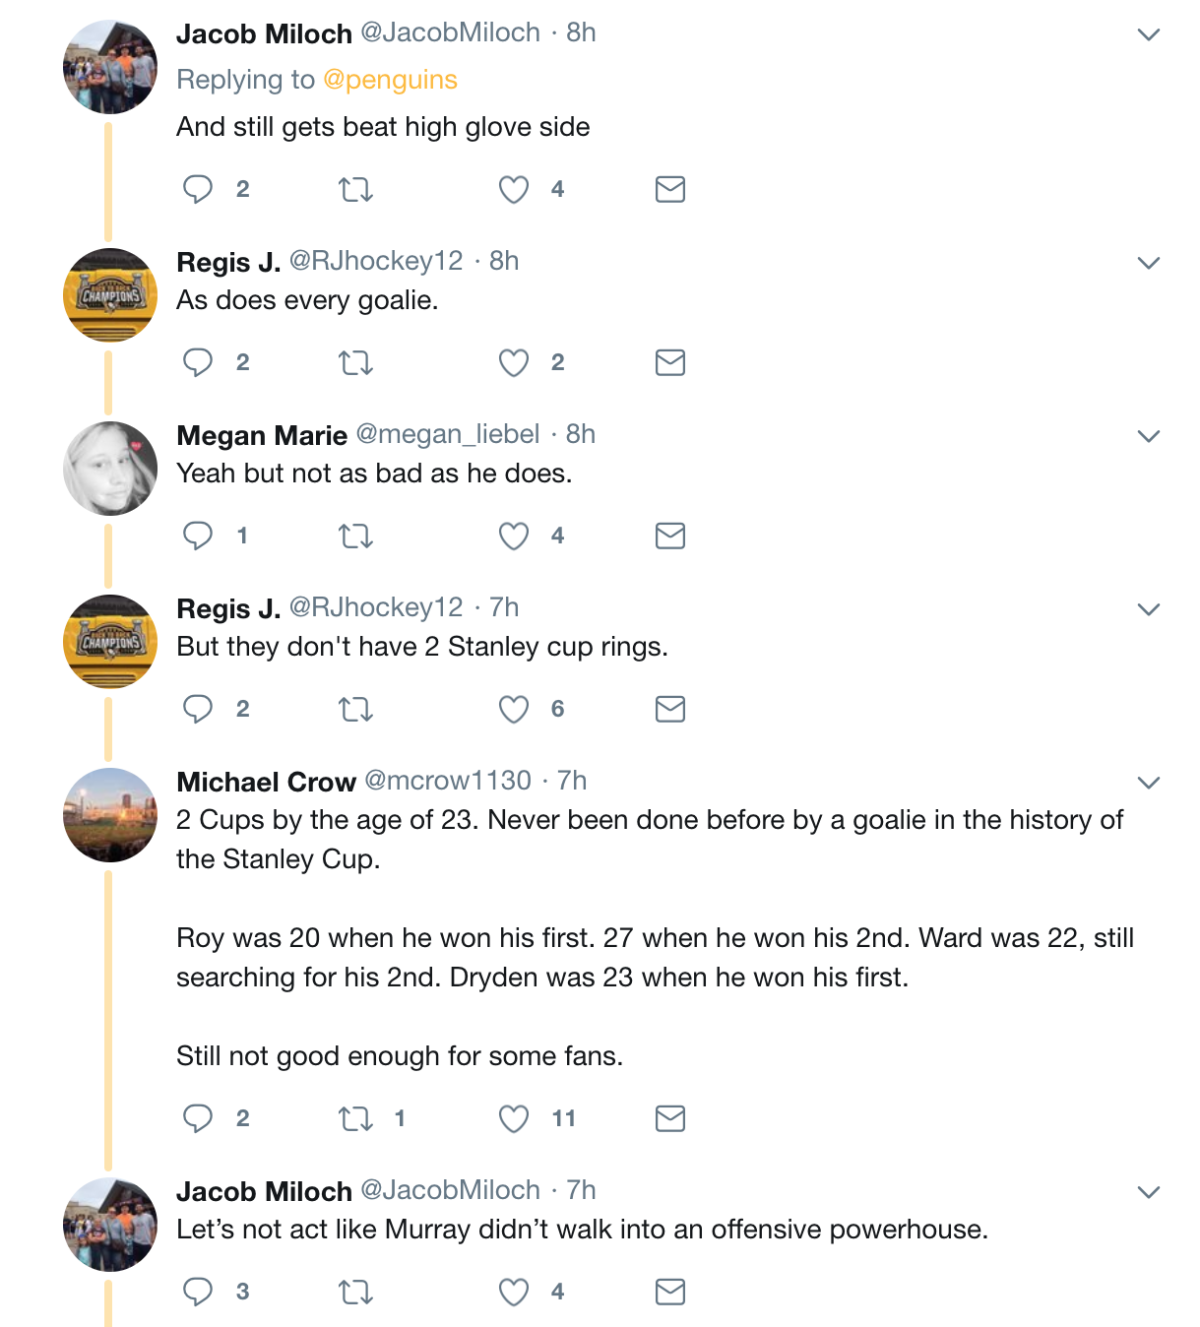Reply to Megan Marie's tweet
The image size is (1200, 1327).
click(198, 536)
